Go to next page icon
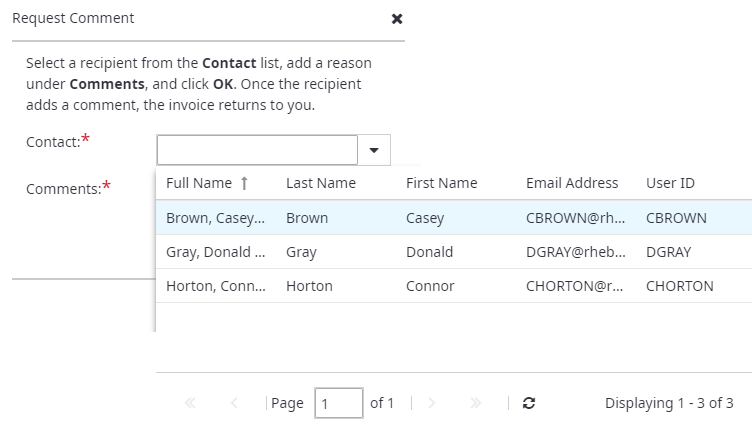The image size is (752, 430). coord(432,403)
